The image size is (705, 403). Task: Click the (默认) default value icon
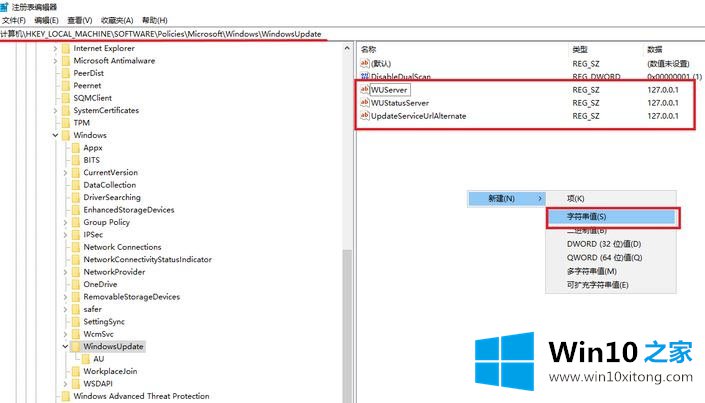[364, 63]
